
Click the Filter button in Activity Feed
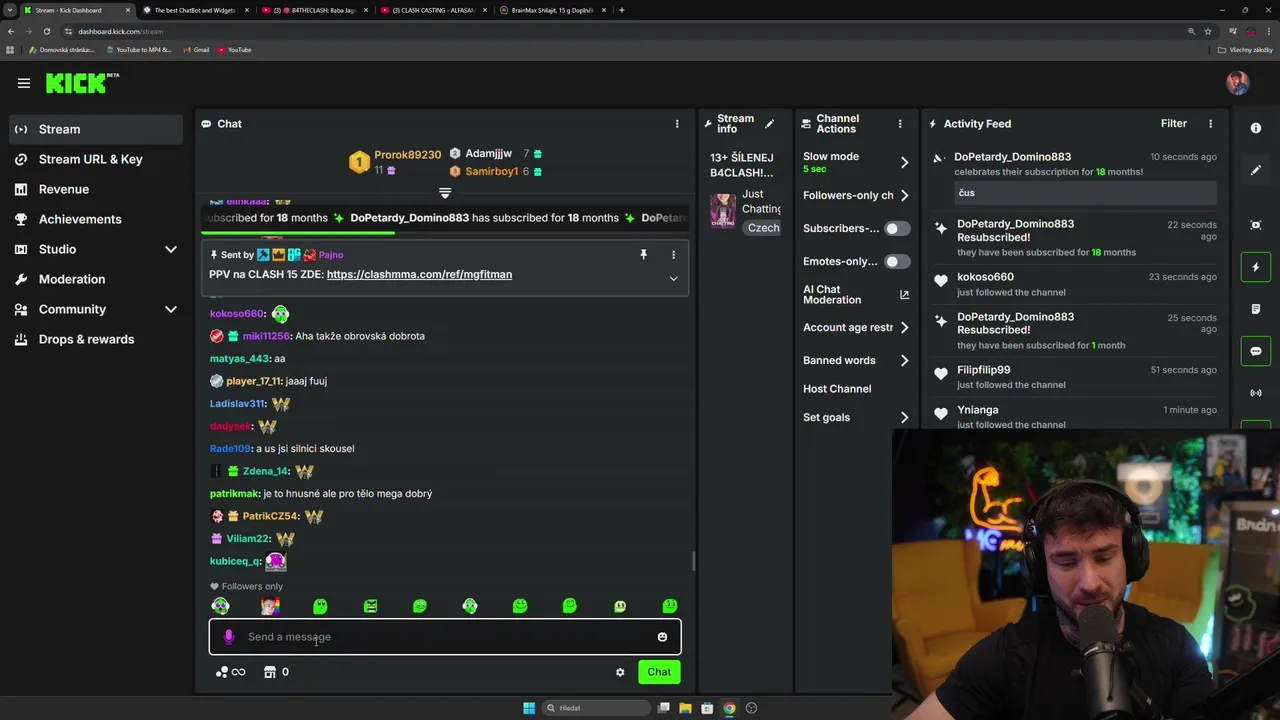pyautogui.click(x=1174, y=124)
